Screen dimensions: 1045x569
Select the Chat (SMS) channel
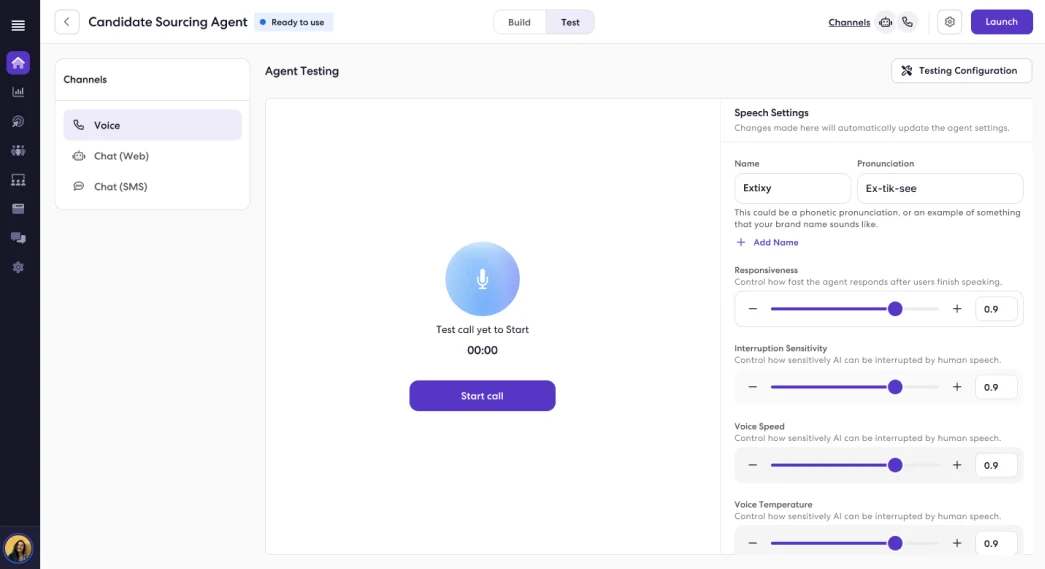[x=153, y=187]
